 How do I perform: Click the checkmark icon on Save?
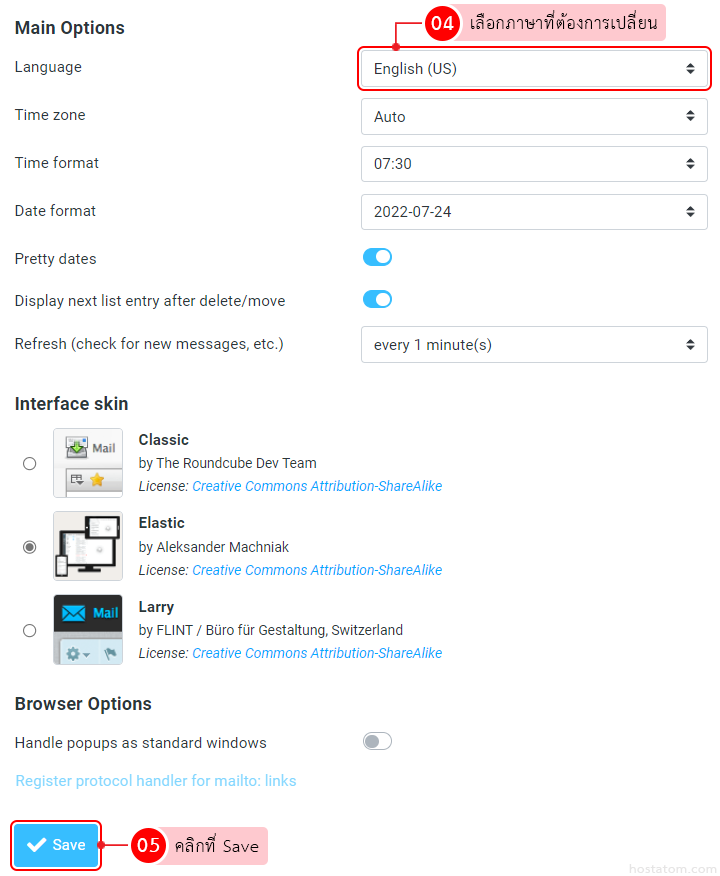click(x=37, y=845)
